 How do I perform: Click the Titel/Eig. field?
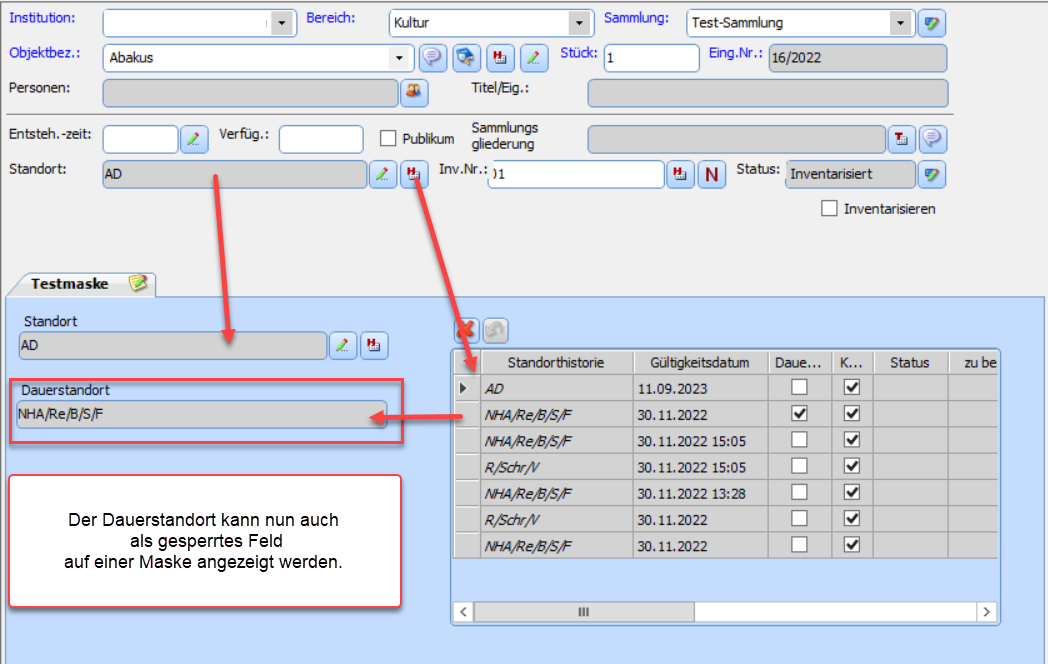point(768,93)
